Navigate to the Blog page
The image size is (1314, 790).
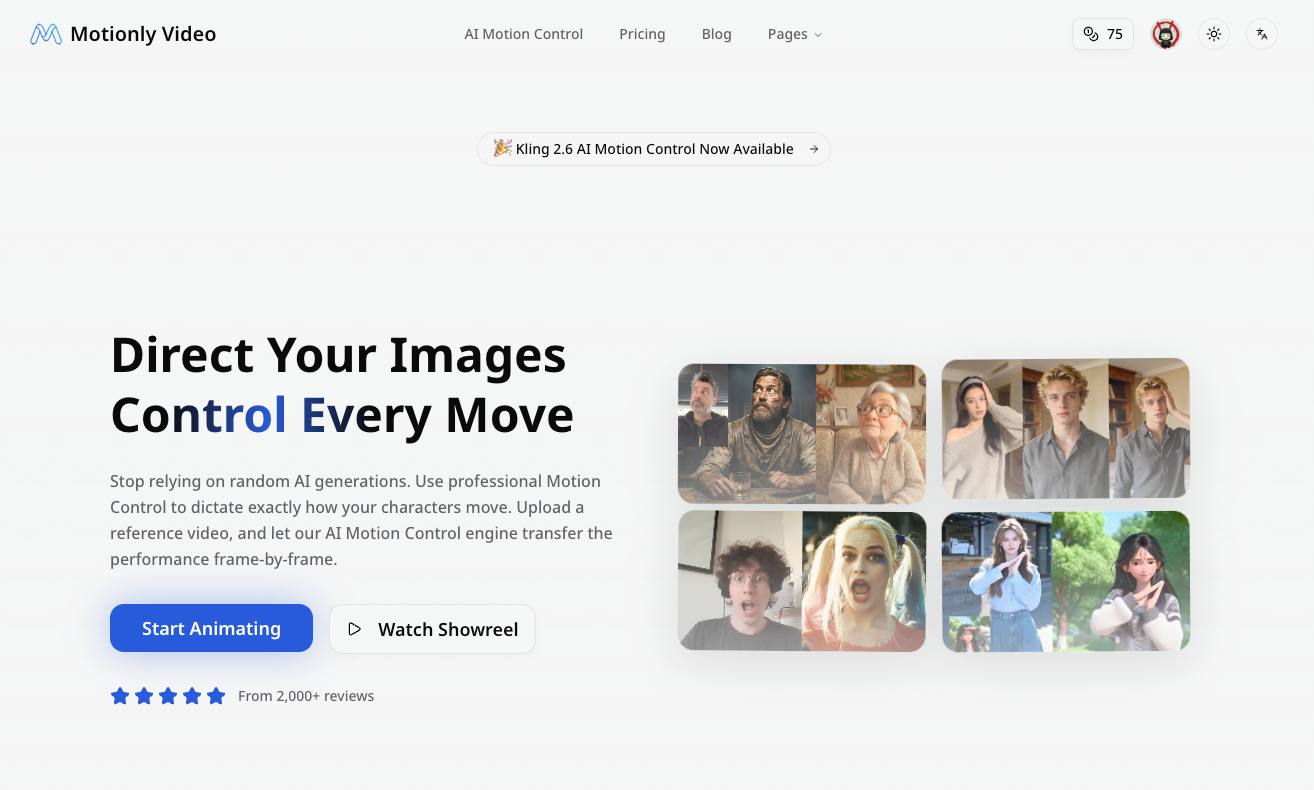(x=716, y=34)
